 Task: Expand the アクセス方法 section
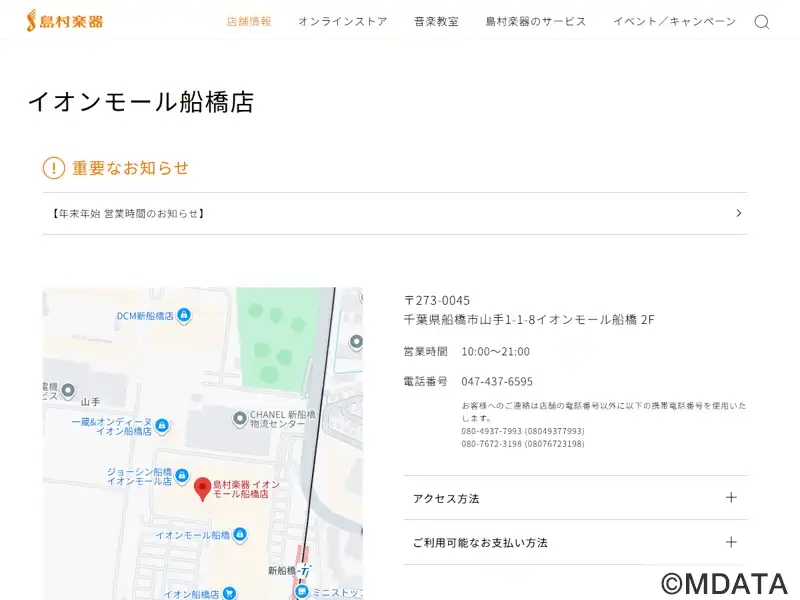click(731, 498)
